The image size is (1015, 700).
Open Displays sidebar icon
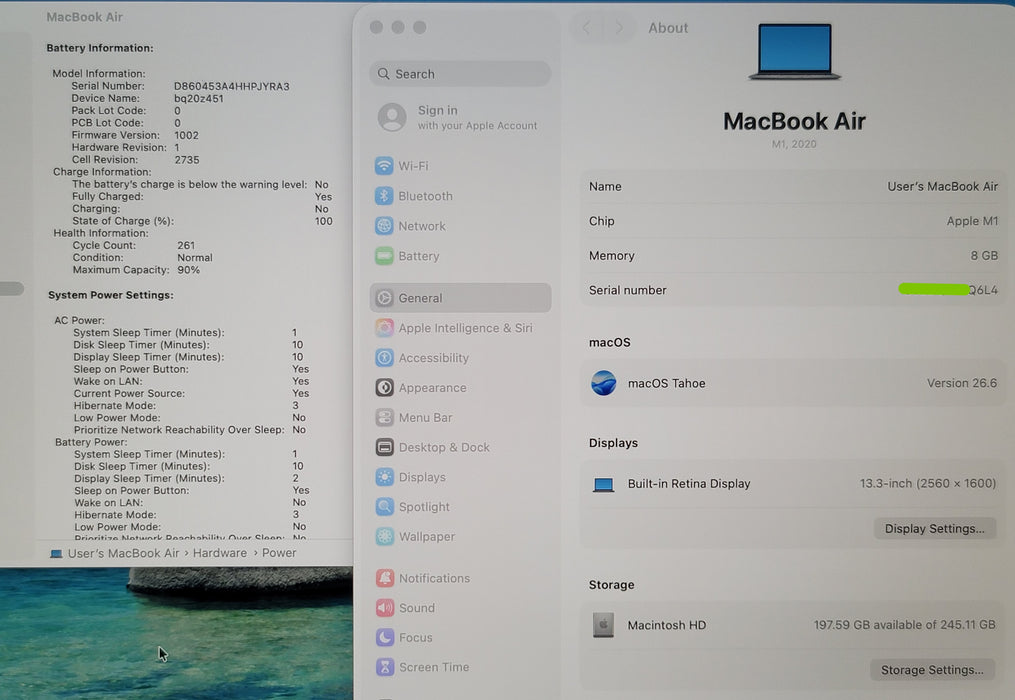(385, 477)
